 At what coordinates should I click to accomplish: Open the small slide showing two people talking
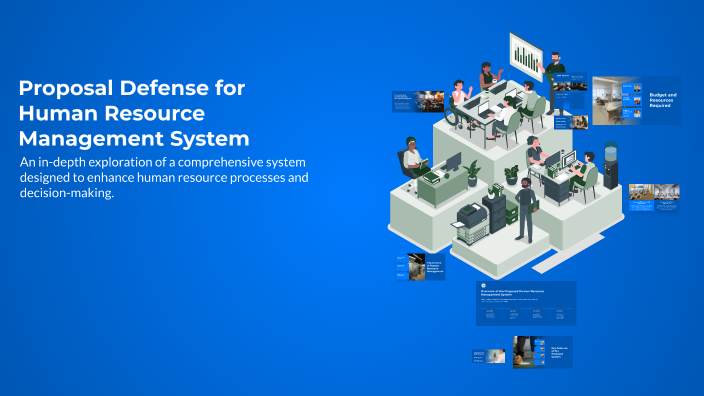click(x=488, y=356)
